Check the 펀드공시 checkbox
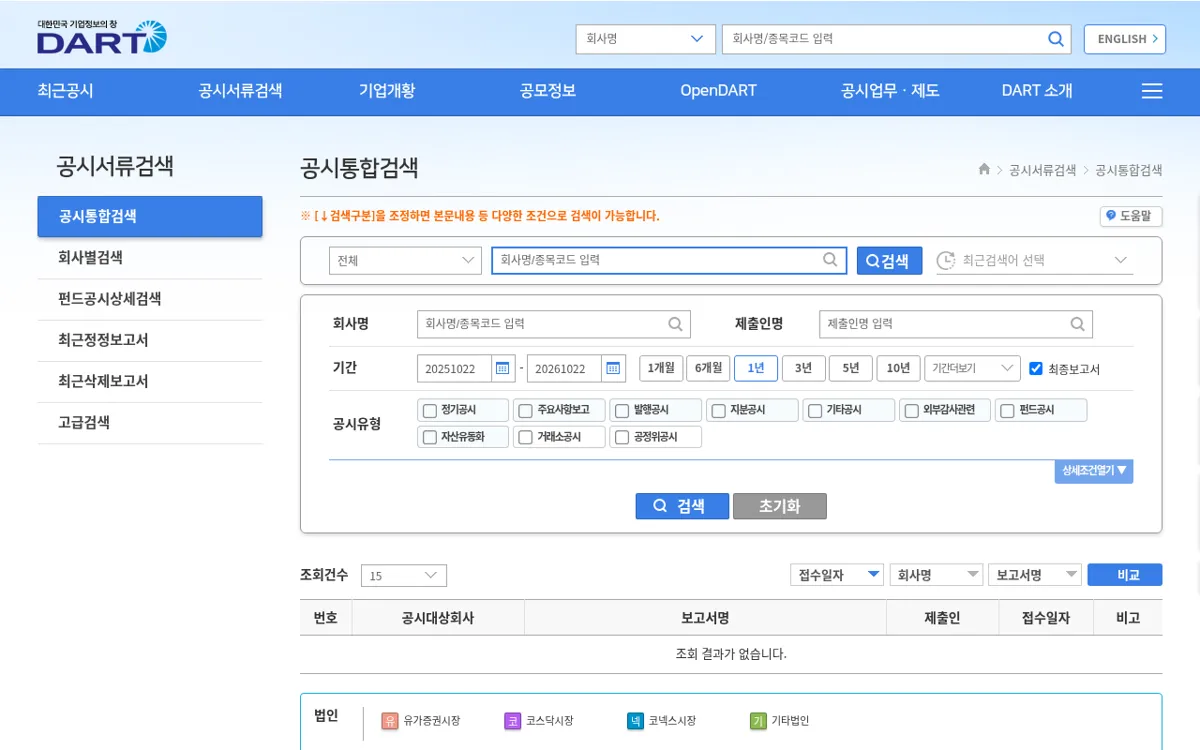This screenshot has width=1200, height=750. (1007, 411)
